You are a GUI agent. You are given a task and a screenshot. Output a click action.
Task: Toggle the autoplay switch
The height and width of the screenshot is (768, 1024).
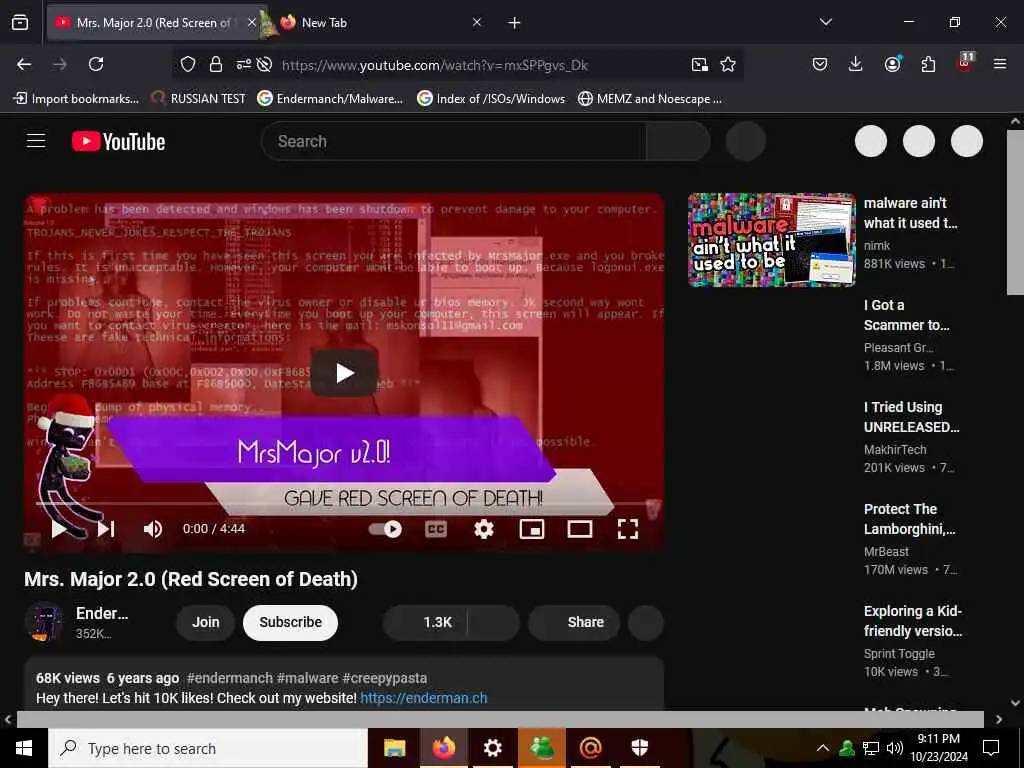coord(385,529)
